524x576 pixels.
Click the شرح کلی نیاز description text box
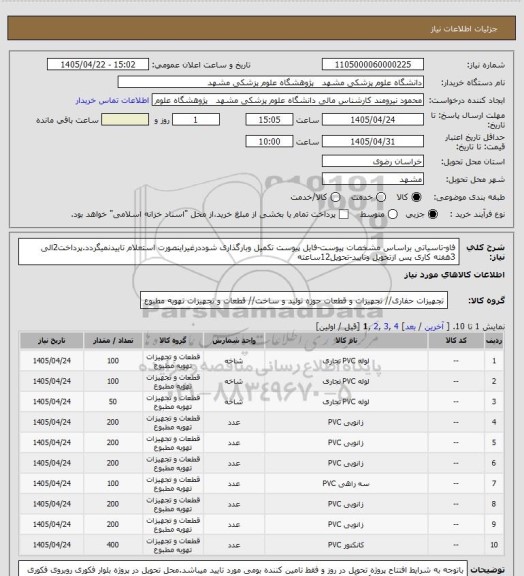pos(239,252)
